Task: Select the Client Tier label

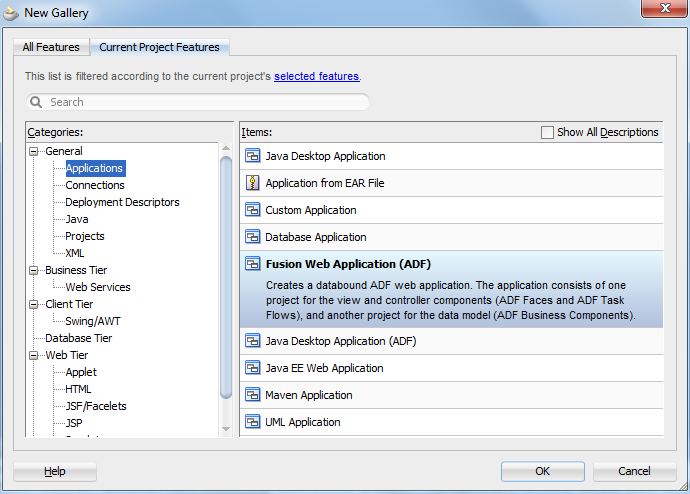Action: pos(69,304)
